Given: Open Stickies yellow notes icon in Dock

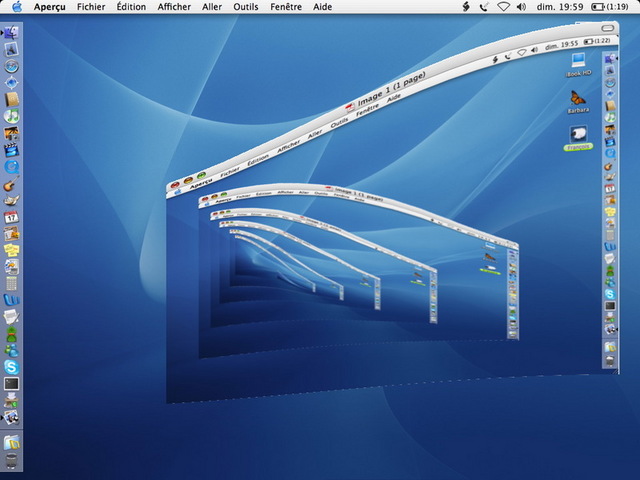Looking at the screenshot, I should coord(11,250).
